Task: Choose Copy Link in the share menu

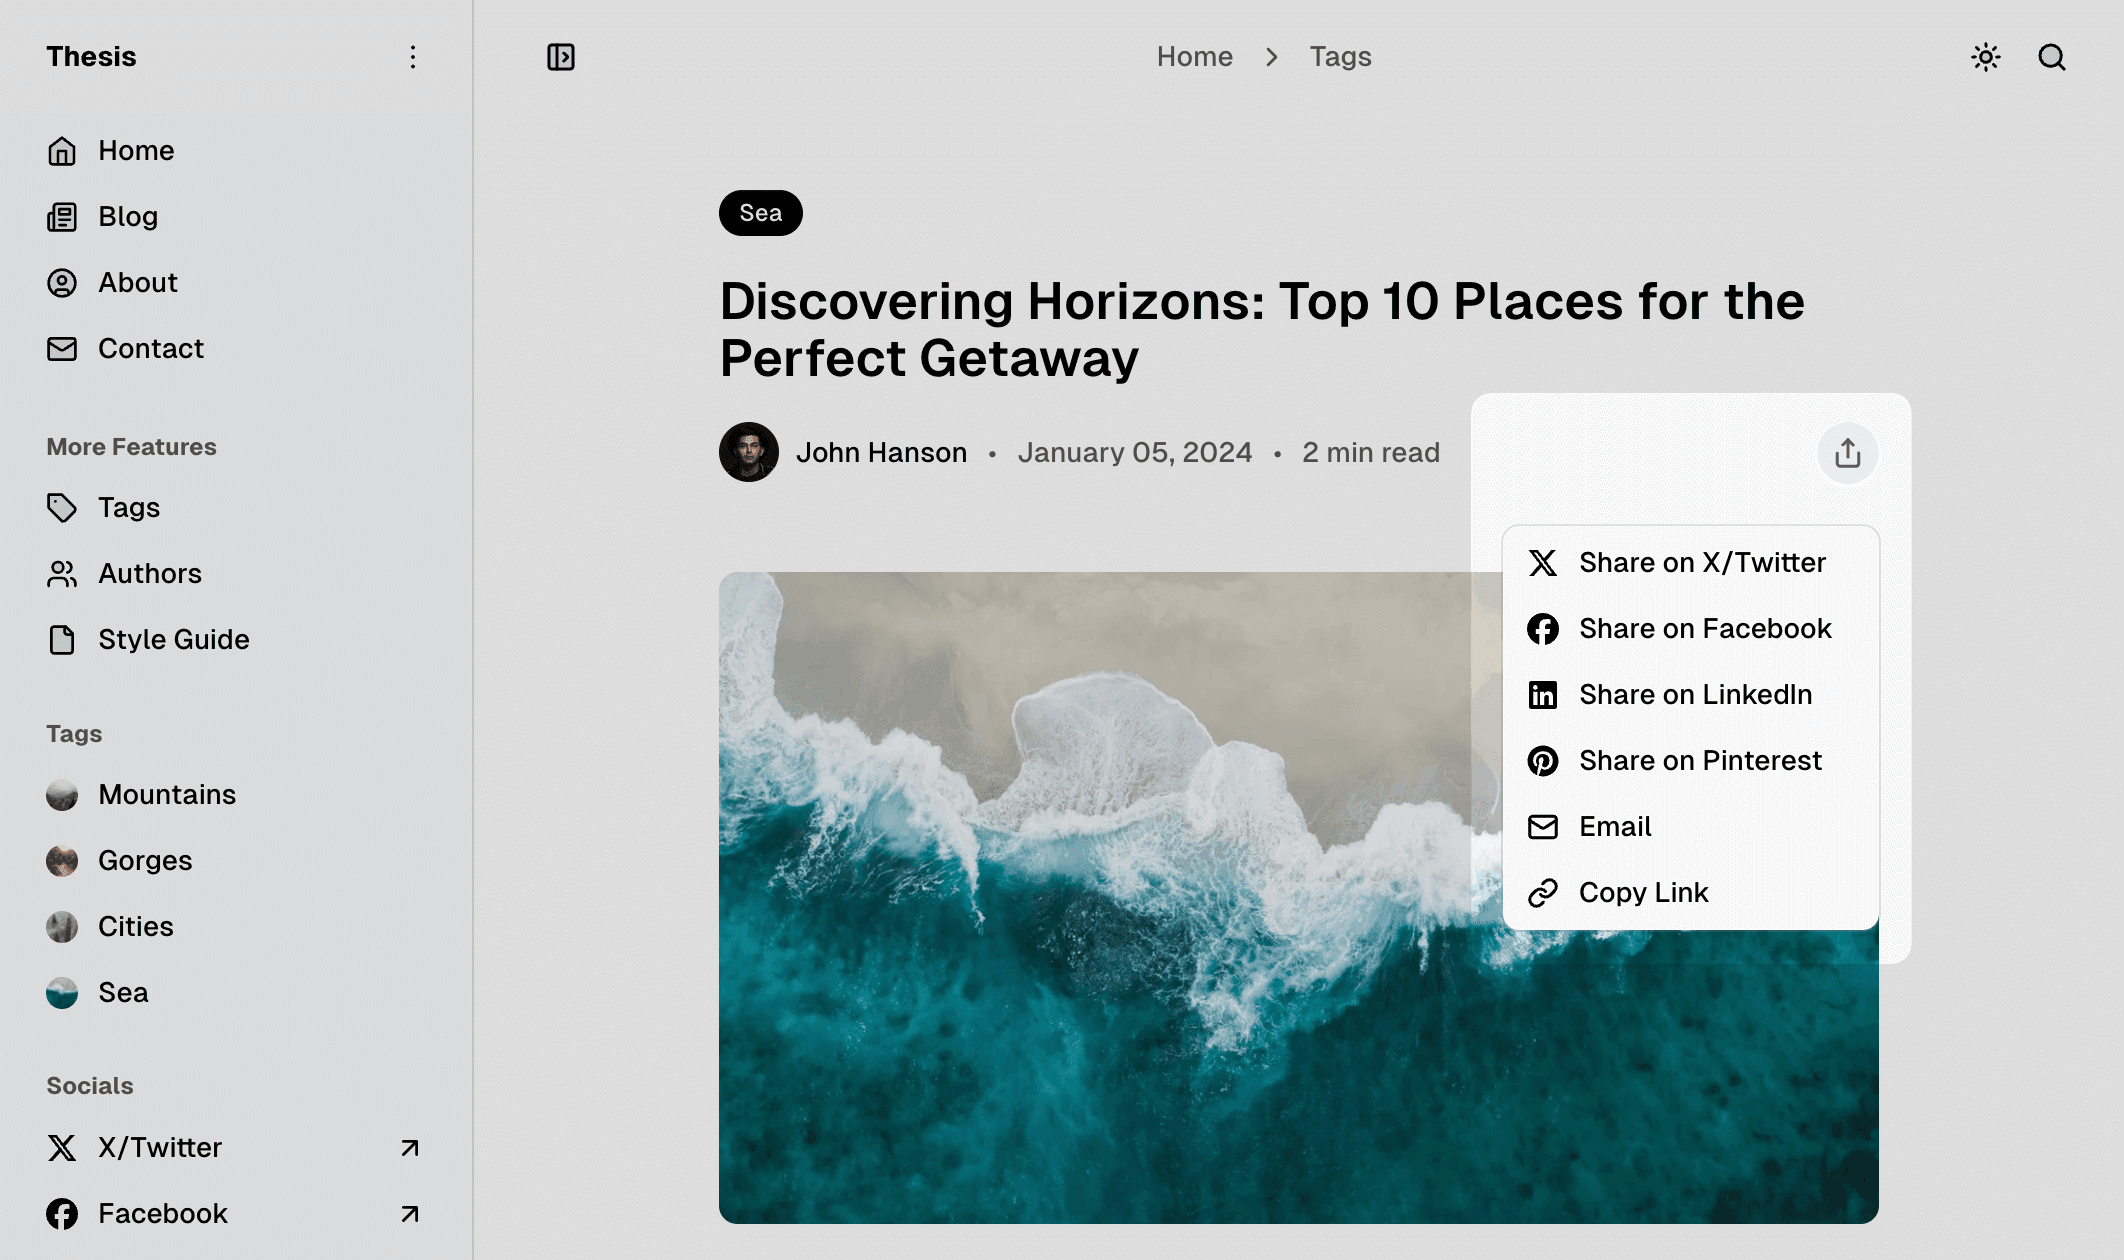Action: point(1643,892)
